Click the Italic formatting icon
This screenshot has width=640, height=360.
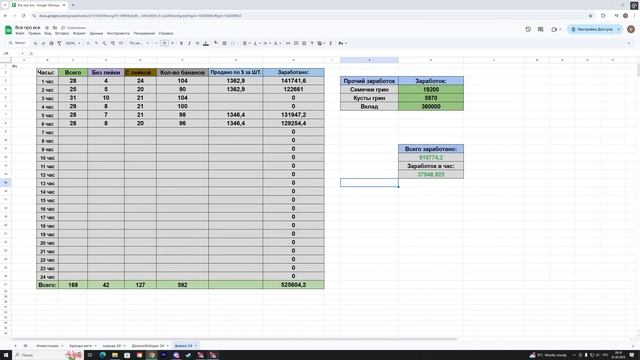click(x=189, y=43)
